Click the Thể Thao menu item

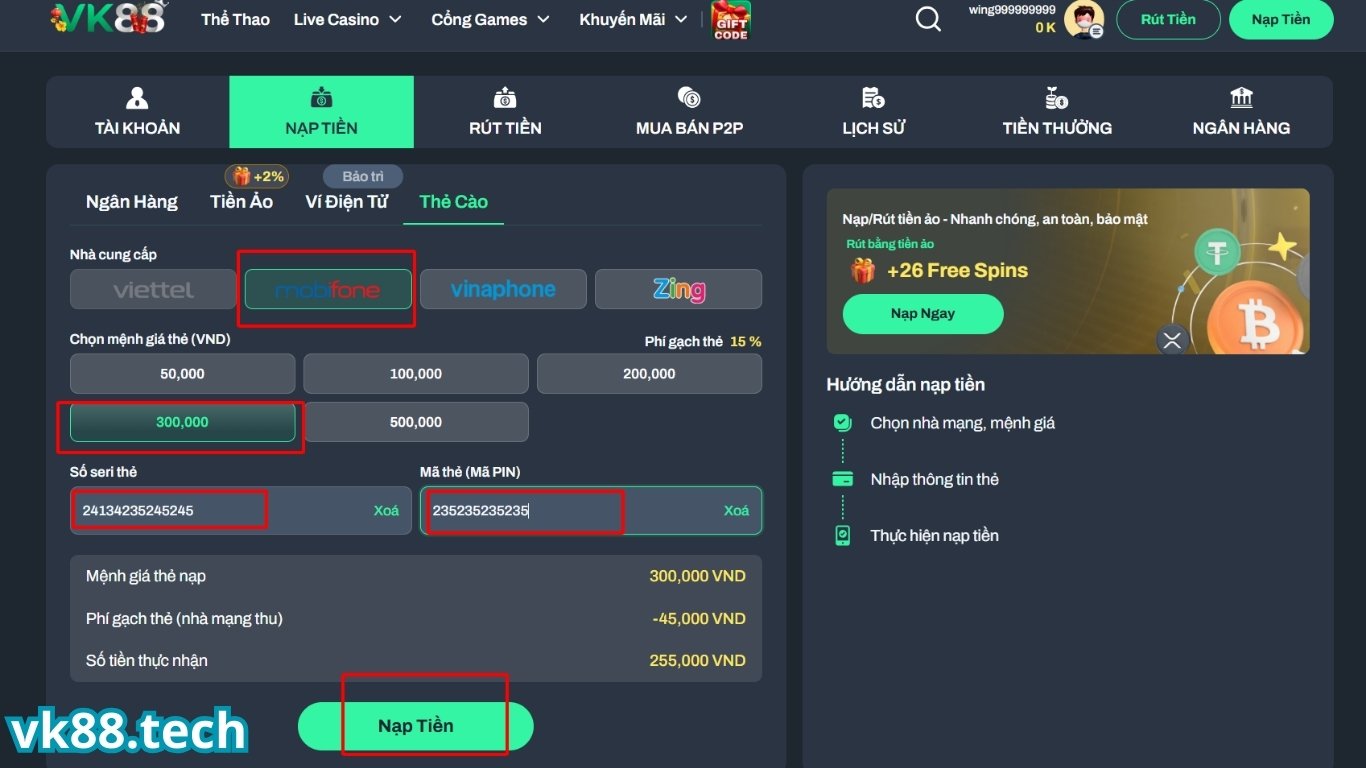click(x=235, y=20)
